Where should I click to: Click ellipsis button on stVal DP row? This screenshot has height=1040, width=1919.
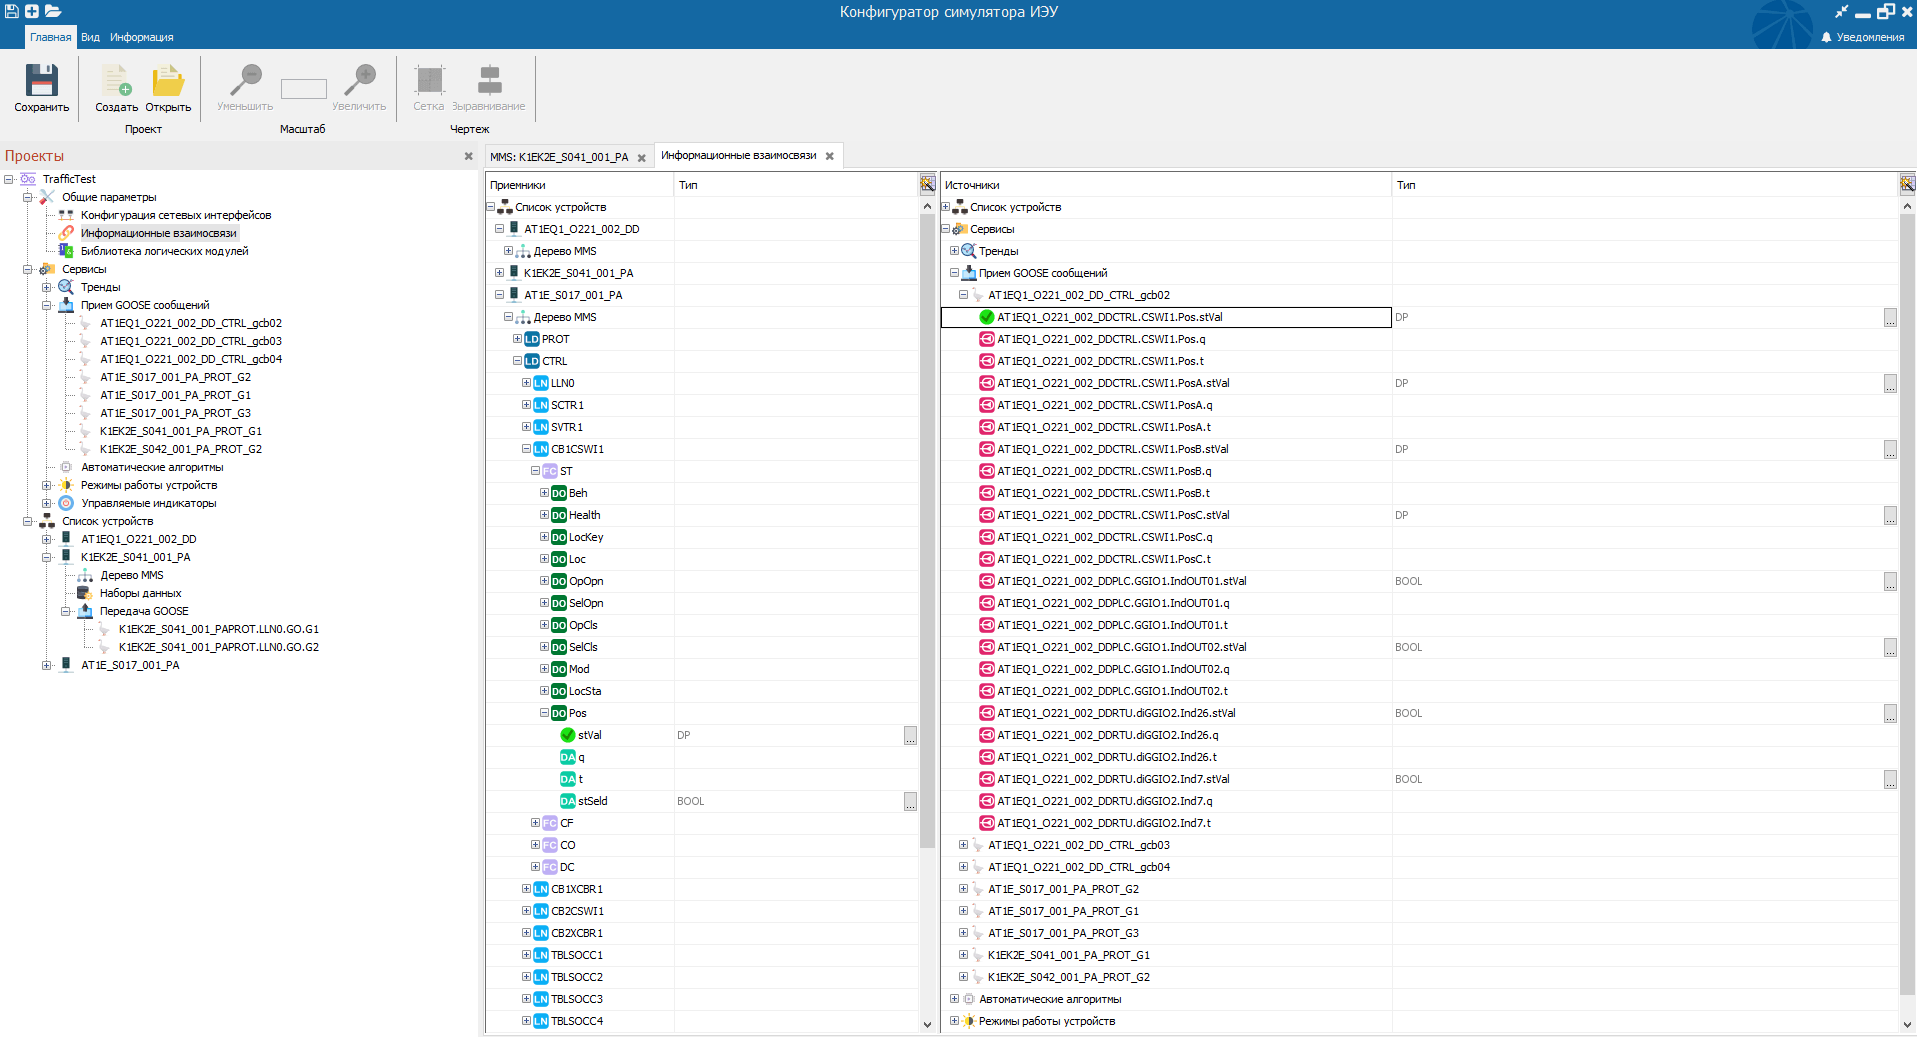(x=910, y=736)
